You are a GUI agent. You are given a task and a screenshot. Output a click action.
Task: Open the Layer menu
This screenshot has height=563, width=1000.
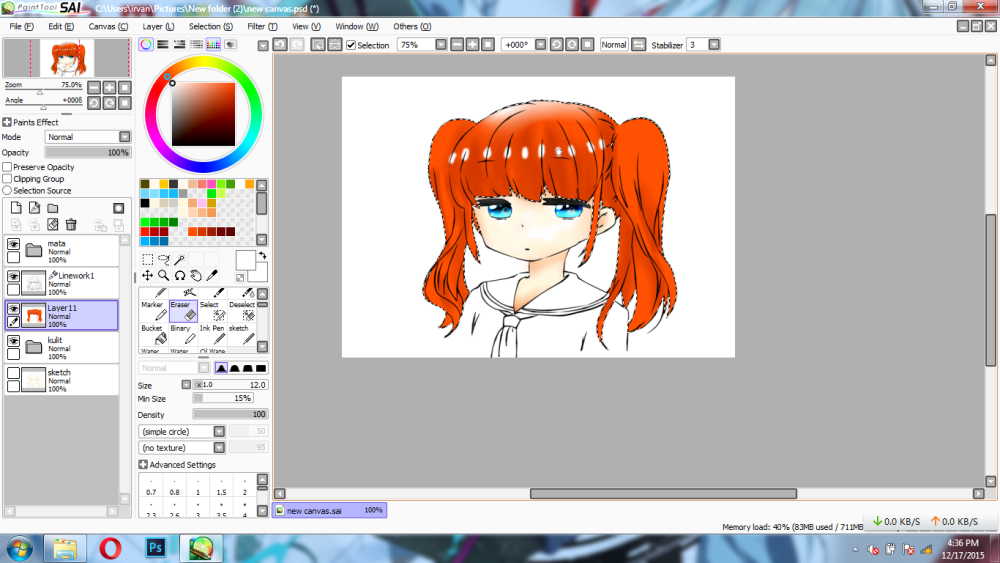[x=158, y=27]
